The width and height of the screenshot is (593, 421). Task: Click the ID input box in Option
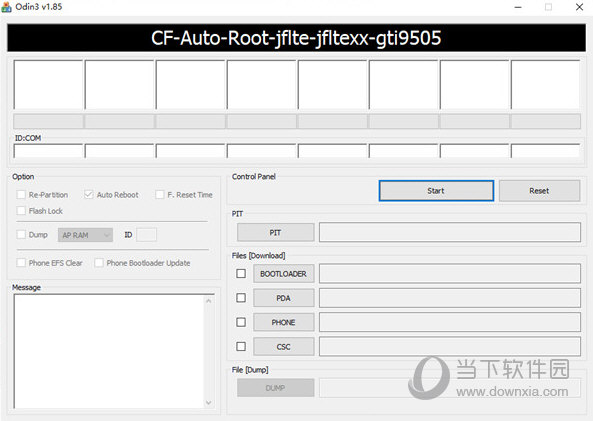point(146,235)
